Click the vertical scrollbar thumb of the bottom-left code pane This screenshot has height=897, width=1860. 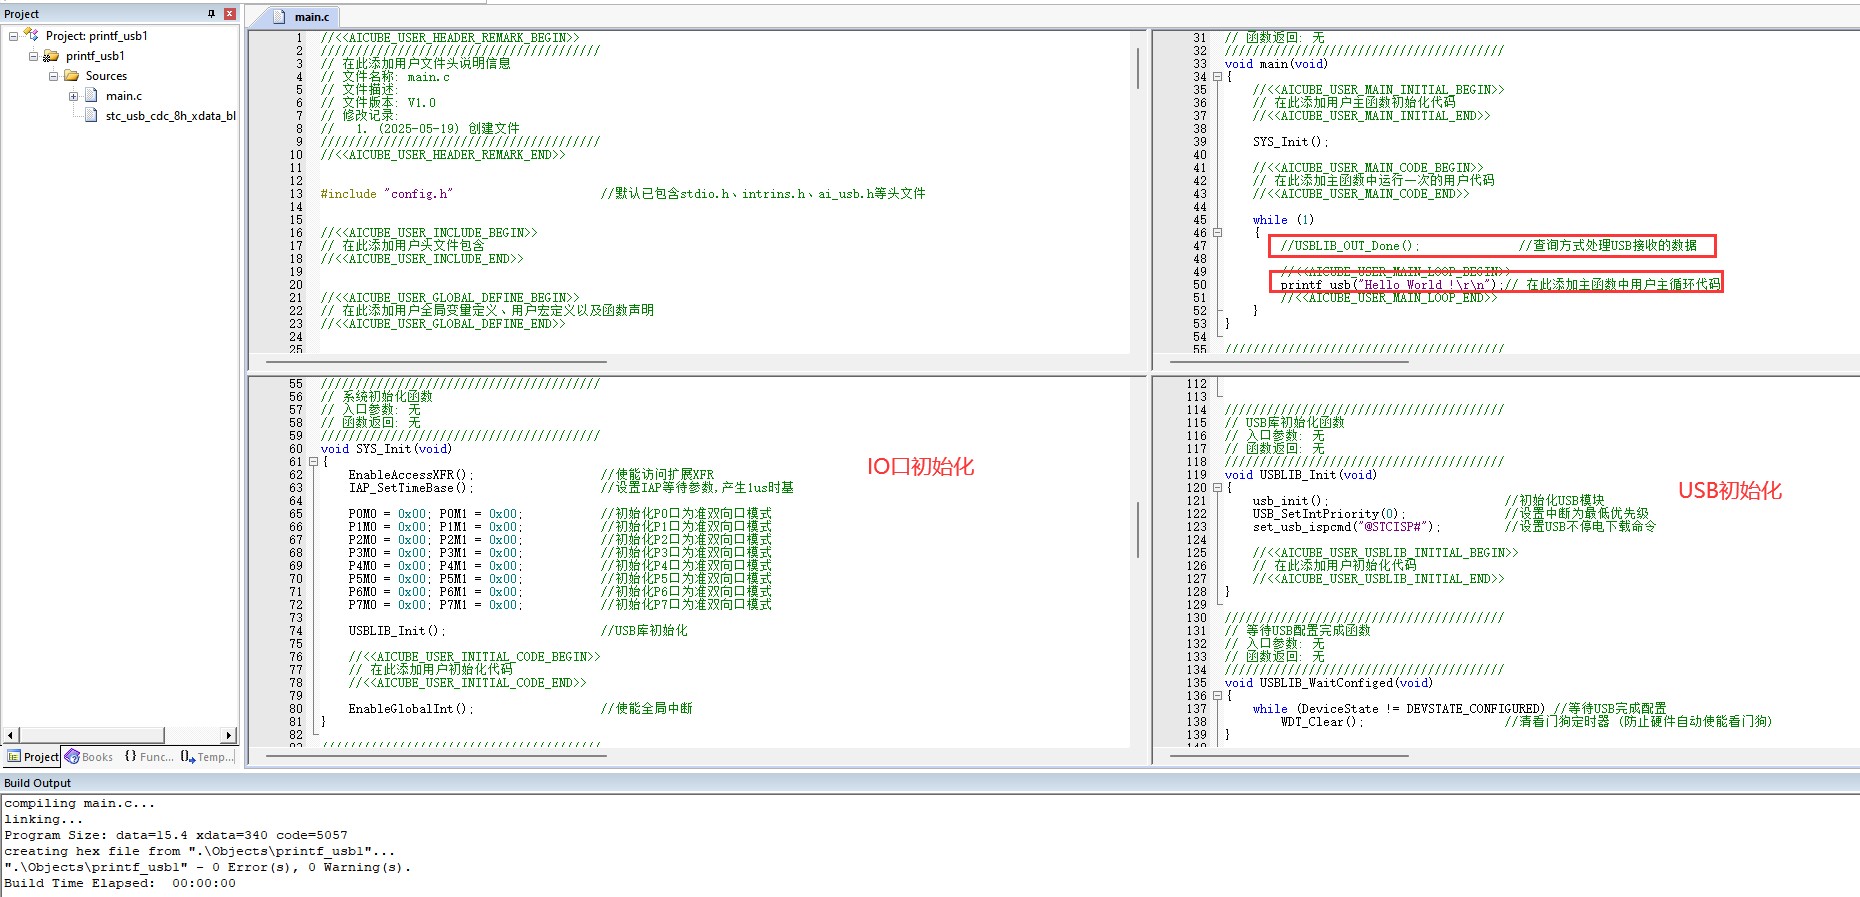tap(1138, 529)
